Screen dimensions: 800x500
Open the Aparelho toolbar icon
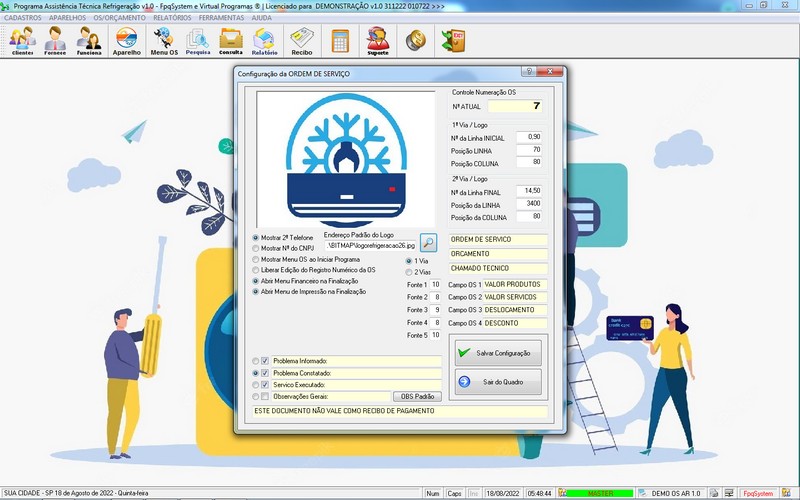tap(127, 41)
